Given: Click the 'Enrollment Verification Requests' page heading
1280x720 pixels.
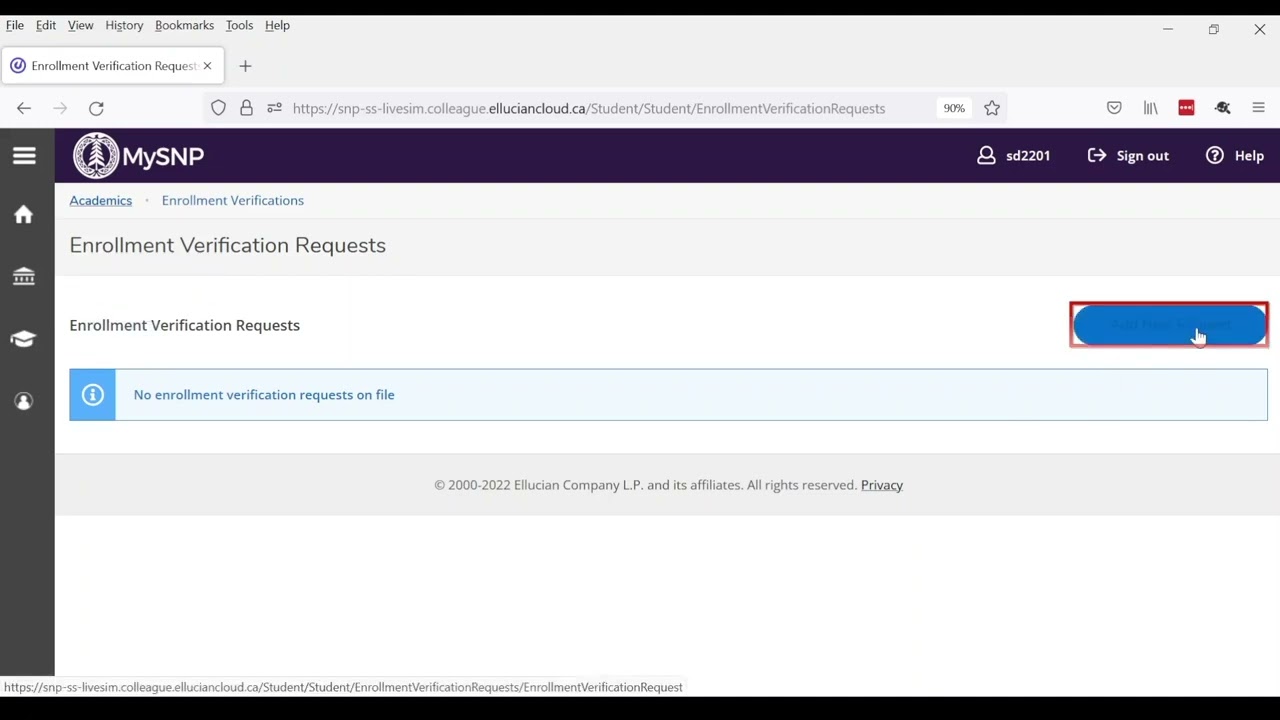Looking at the screenshot, I should 227,245.
